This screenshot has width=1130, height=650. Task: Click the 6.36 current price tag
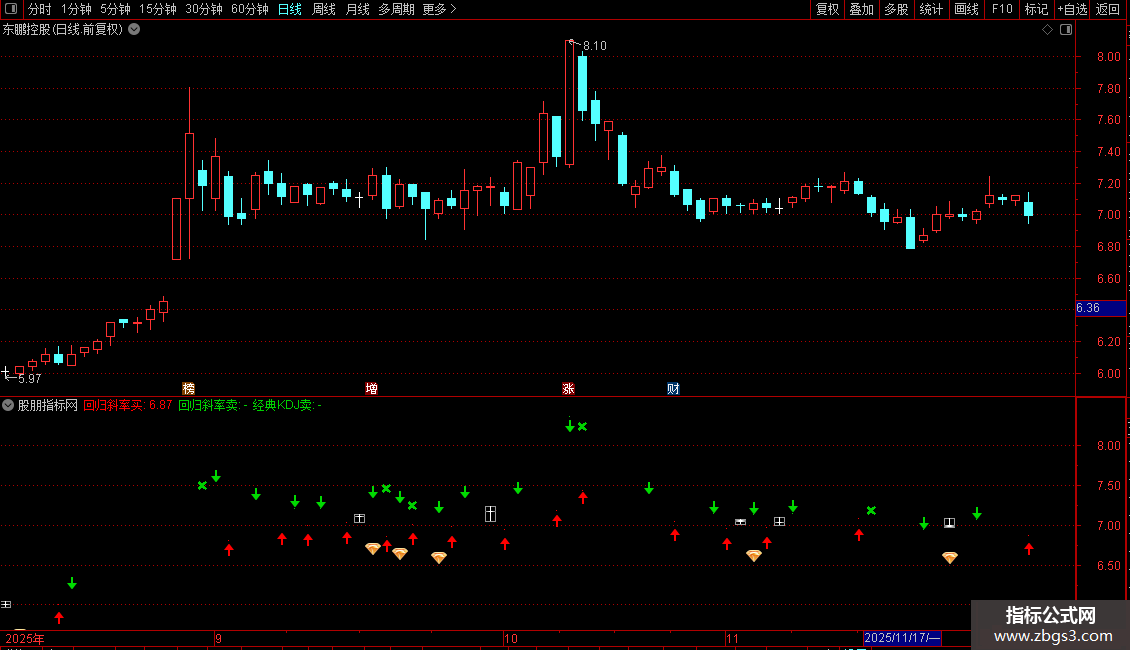1100,308
